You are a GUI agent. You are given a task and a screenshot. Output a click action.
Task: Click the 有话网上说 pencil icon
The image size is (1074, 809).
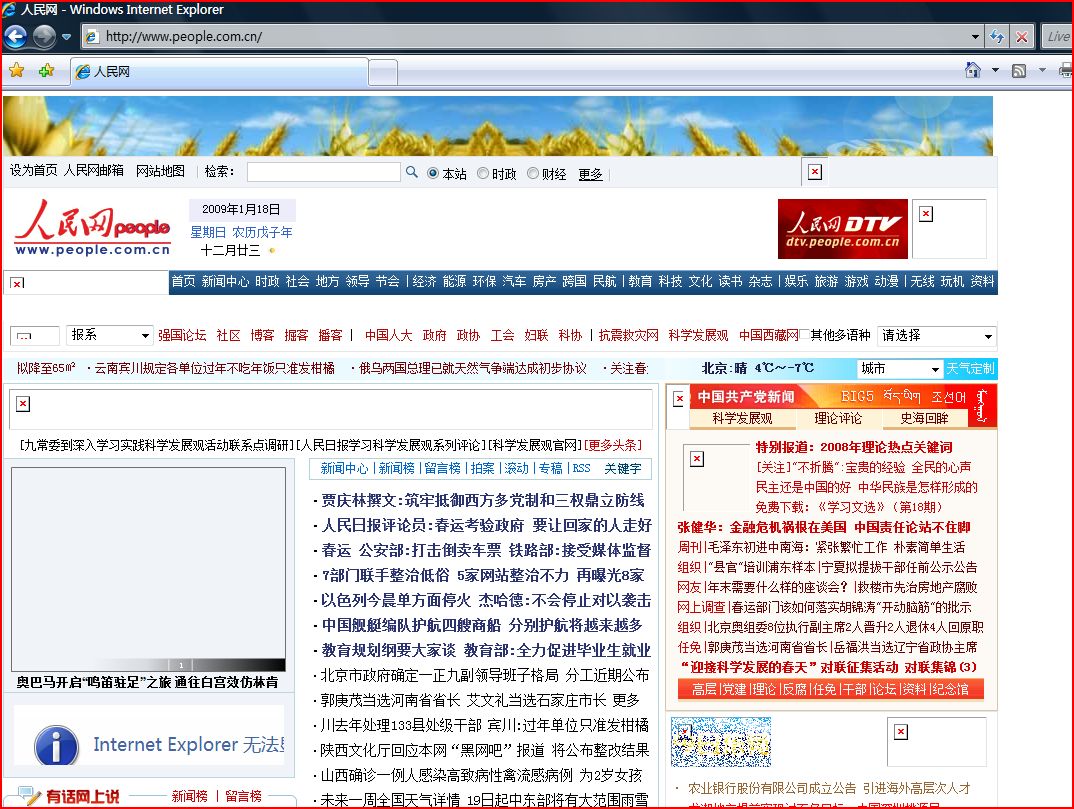coord(29,796)
